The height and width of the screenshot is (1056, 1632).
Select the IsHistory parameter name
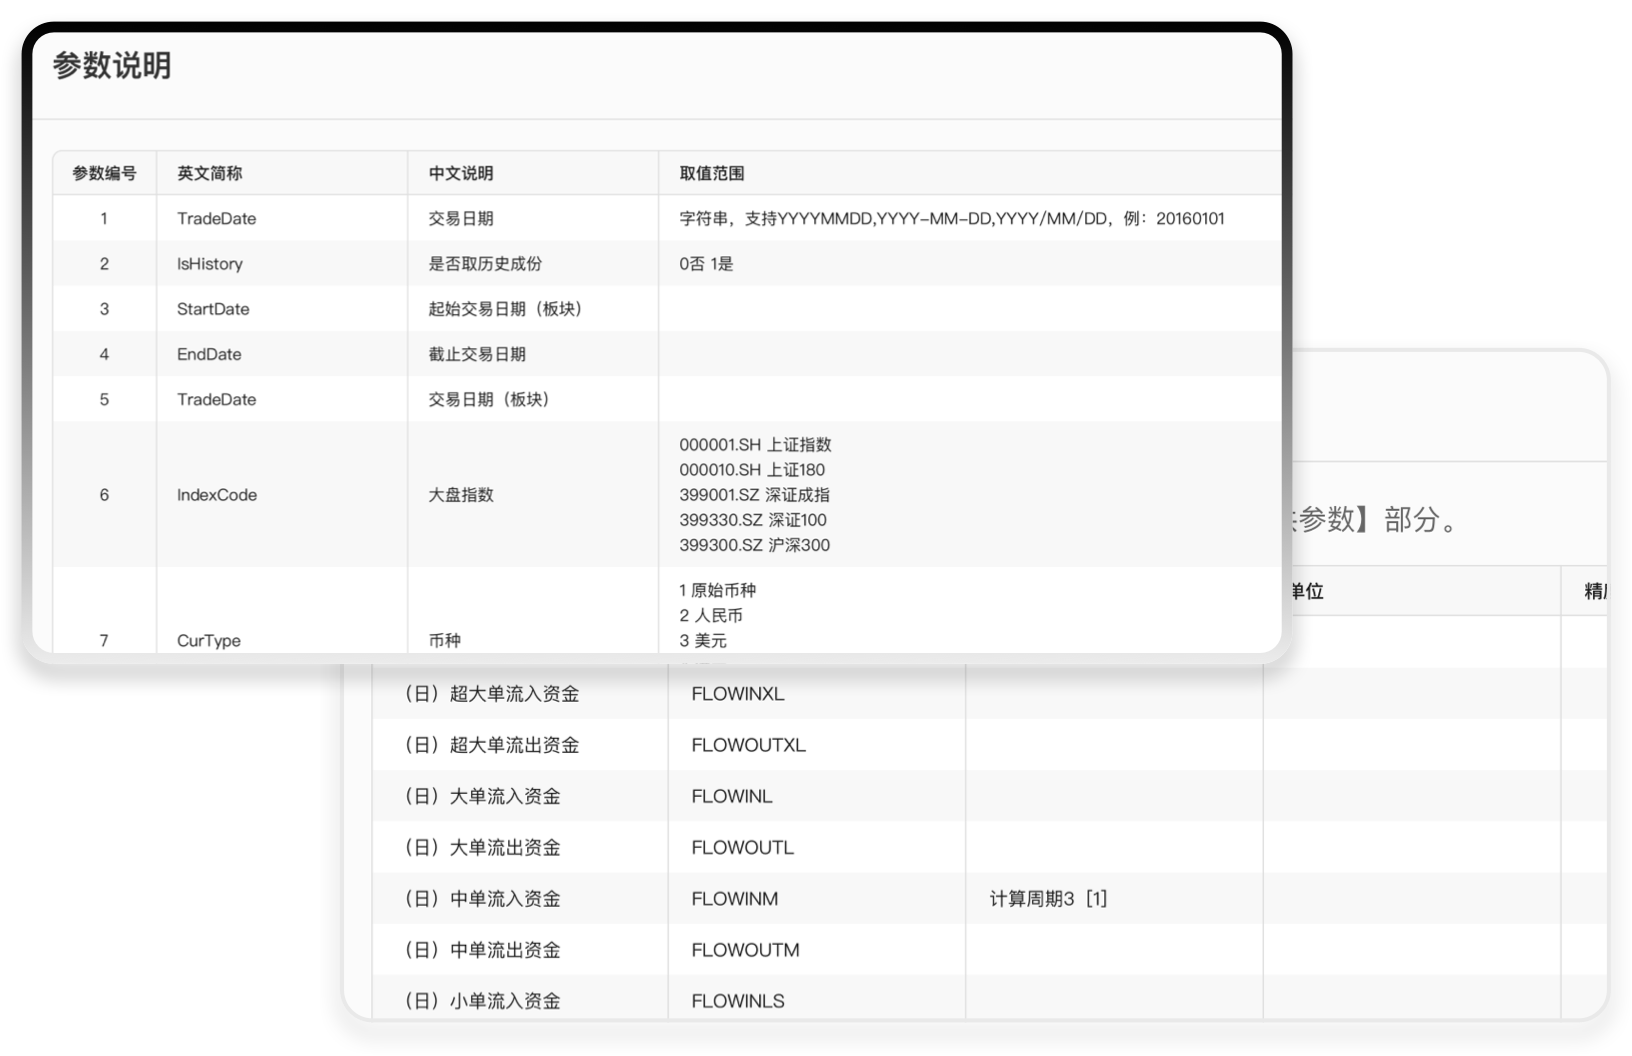tap(210, 264)
